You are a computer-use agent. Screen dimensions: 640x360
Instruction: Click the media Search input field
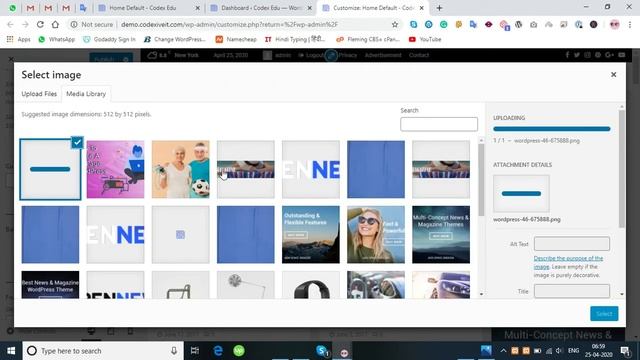point(439,124)
